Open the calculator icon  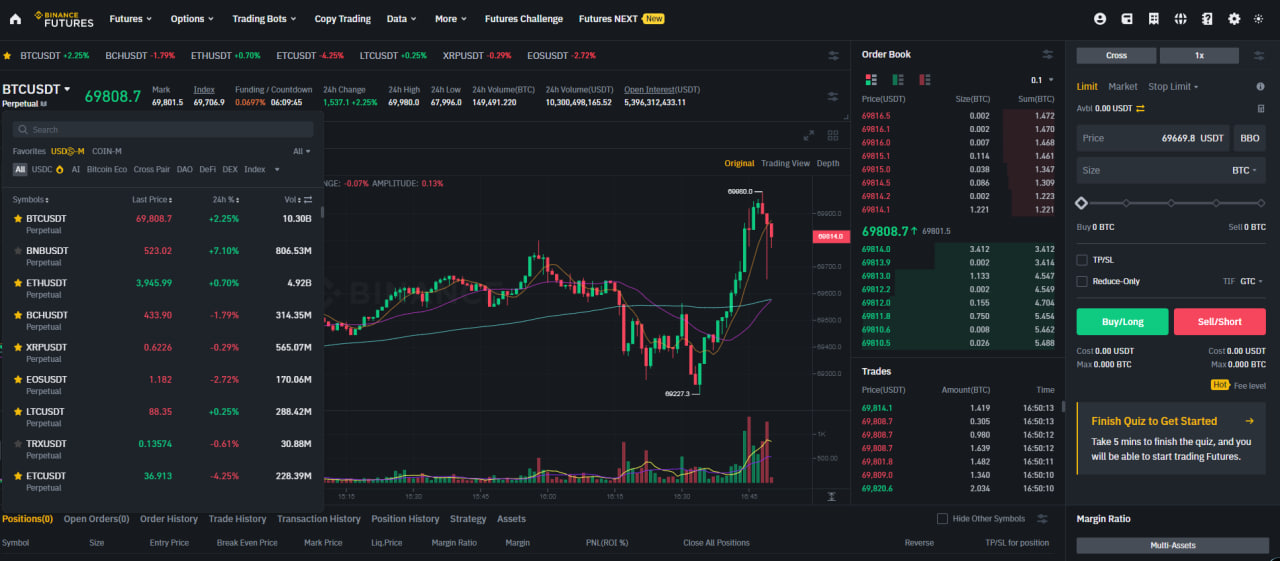[1261, 108]
